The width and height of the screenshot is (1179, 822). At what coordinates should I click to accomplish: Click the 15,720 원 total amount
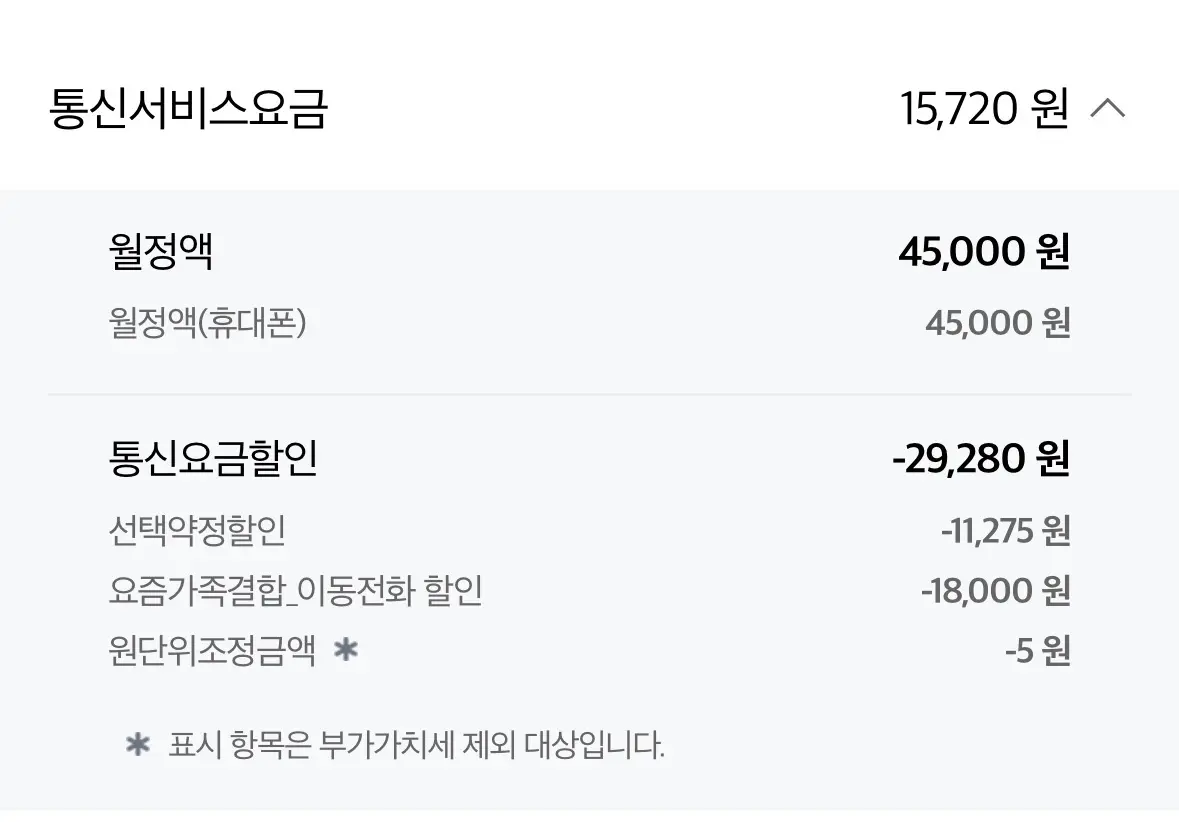point(984,109)
